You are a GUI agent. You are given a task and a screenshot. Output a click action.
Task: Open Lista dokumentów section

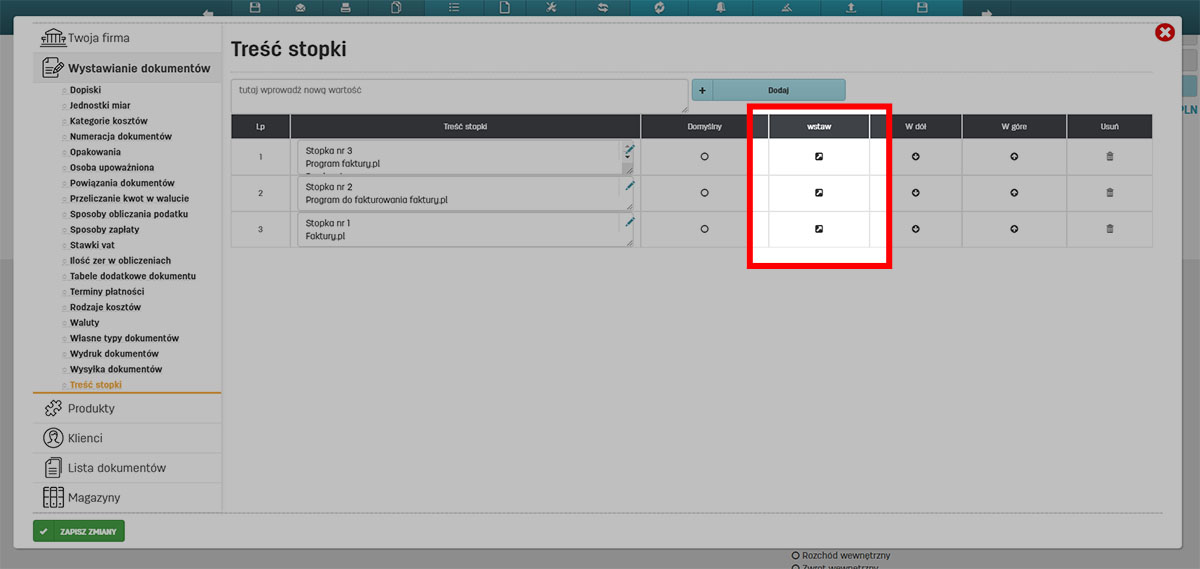pos(116,468)
